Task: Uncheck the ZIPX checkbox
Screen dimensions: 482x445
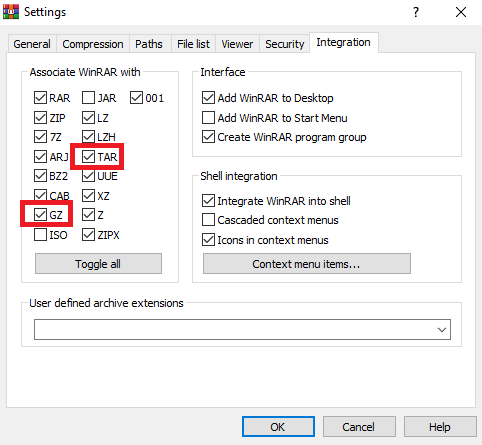Action: (88, 235)
